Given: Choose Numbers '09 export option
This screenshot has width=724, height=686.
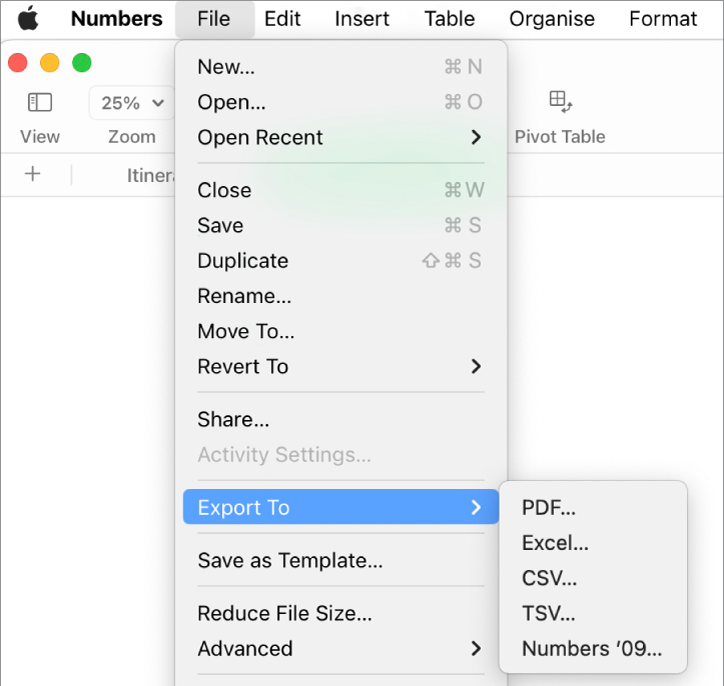Looking at the screenshot, I should click(x=592, y=649).
